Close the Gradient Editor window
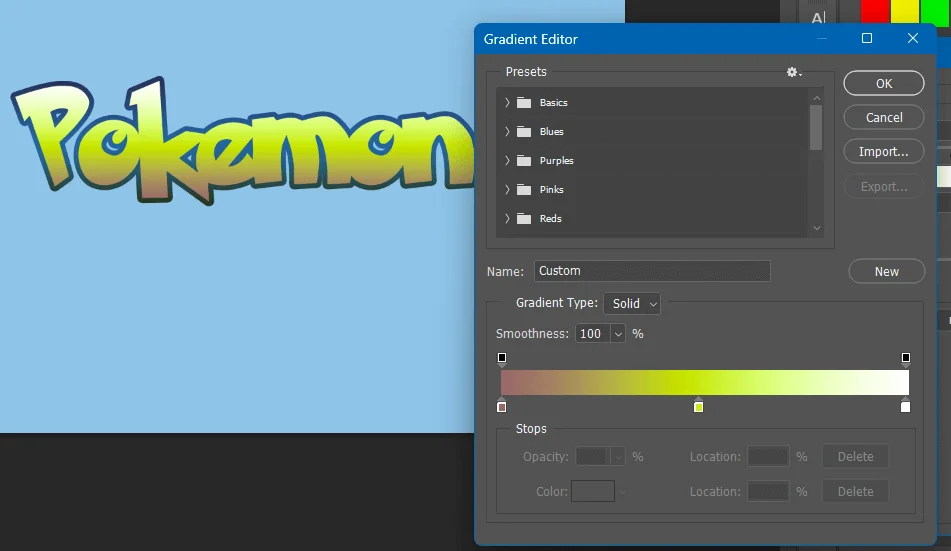Image resolution: width=951 pixels, height=551 pixels. 913,38
